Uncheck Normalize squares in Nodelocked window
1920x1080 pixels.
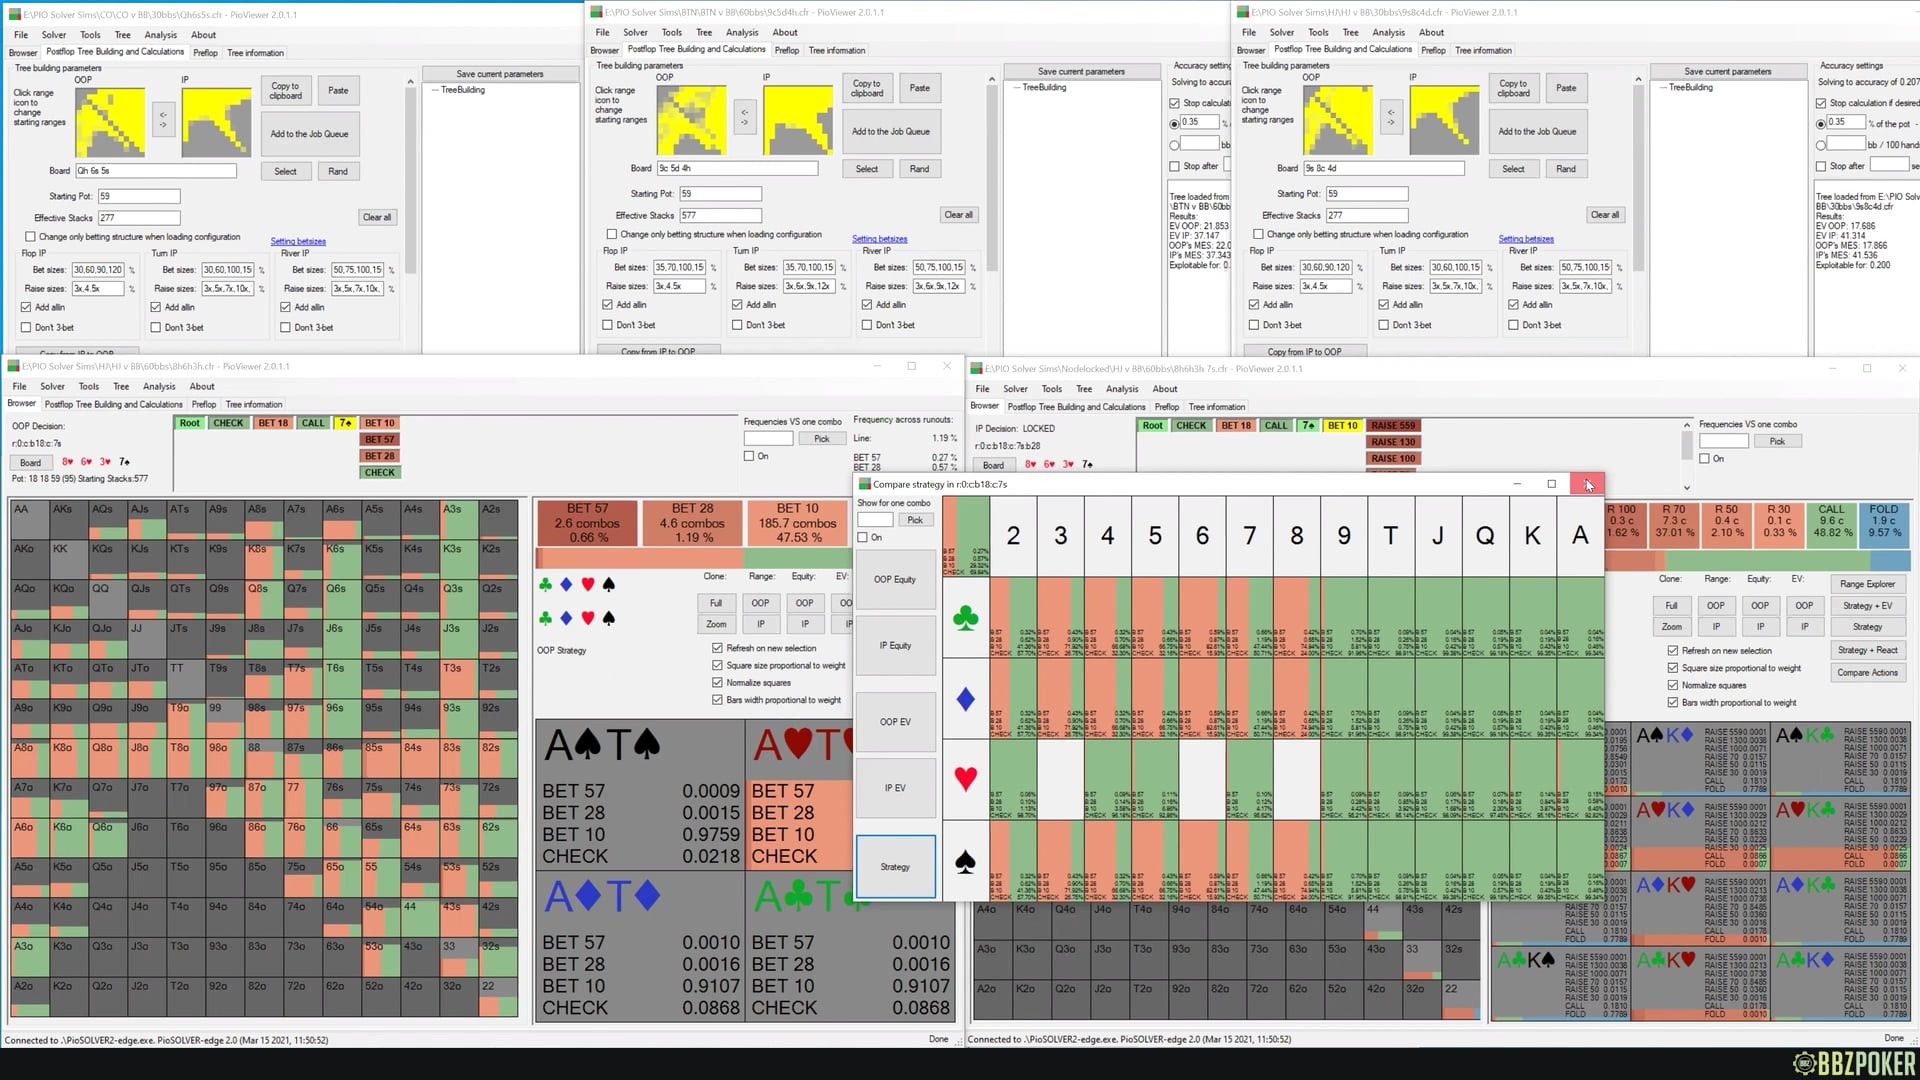1673,685
